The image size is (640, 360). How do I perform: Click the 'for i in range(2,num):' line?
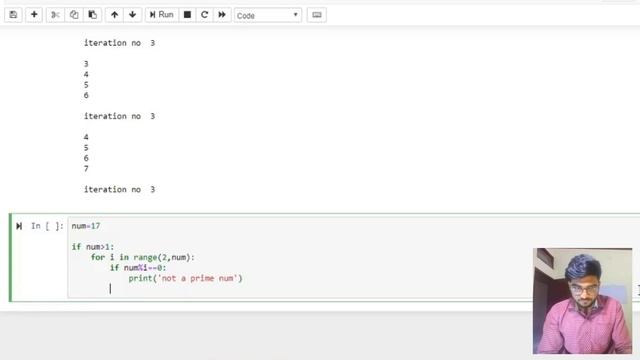(x=143, y=258)
